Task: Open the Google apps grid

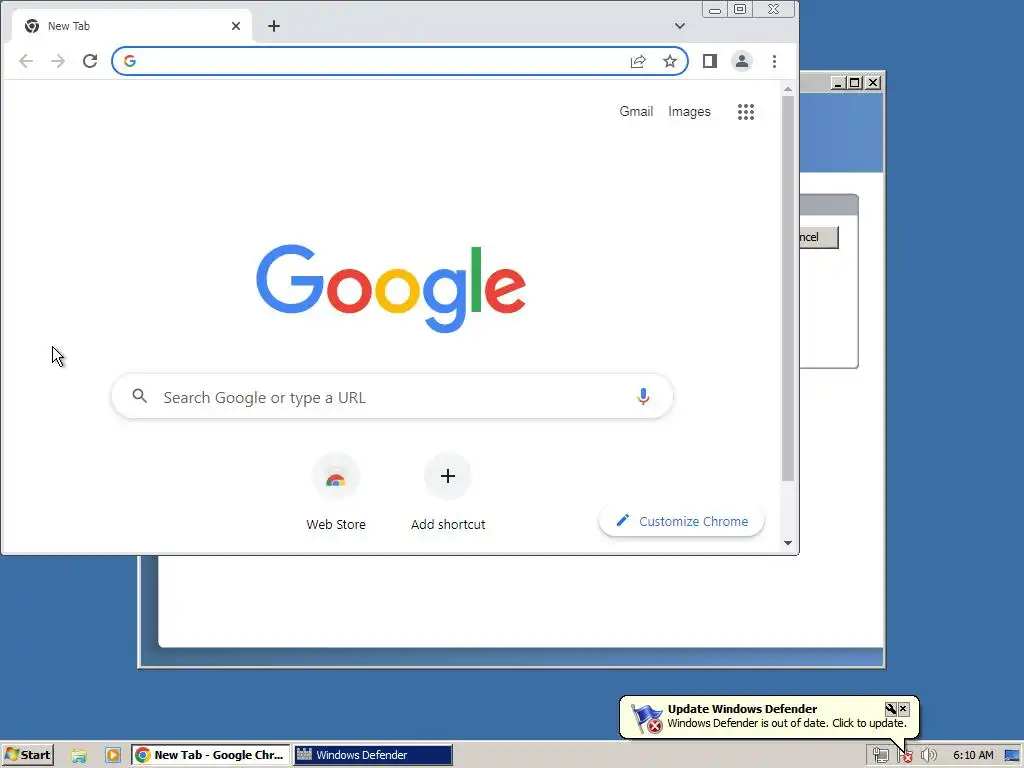Action: point(746,112)
